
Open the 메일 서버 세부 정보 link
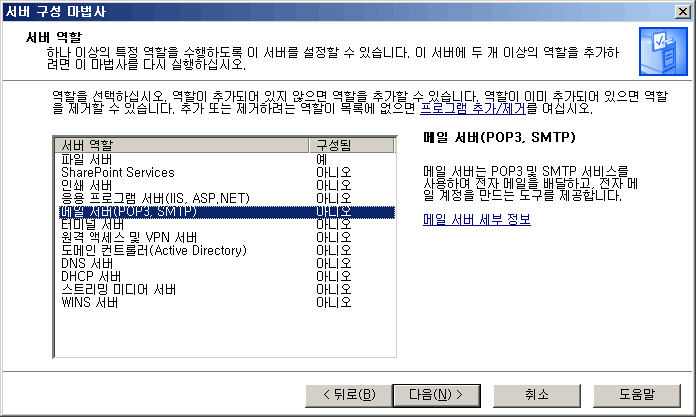point(477,219)
